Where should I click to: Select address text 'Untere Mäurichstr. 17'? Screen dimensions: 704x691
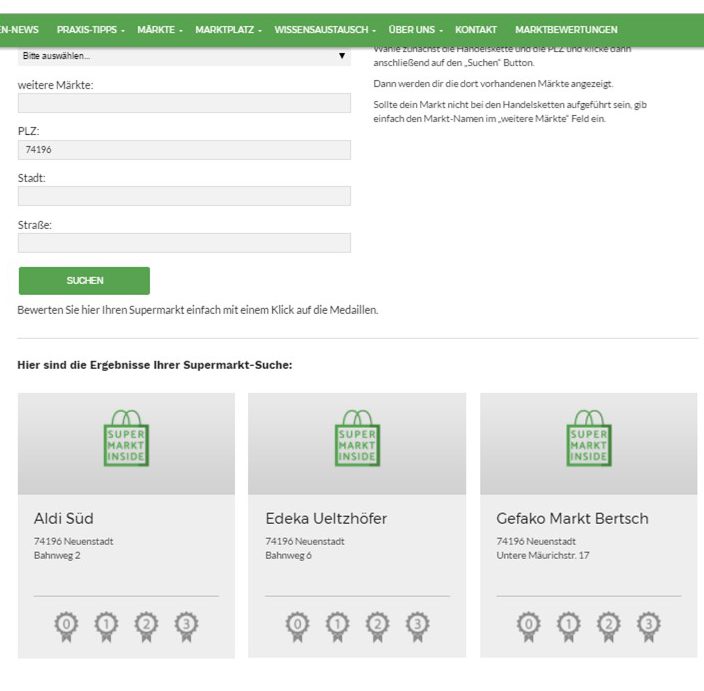point(543,555)
